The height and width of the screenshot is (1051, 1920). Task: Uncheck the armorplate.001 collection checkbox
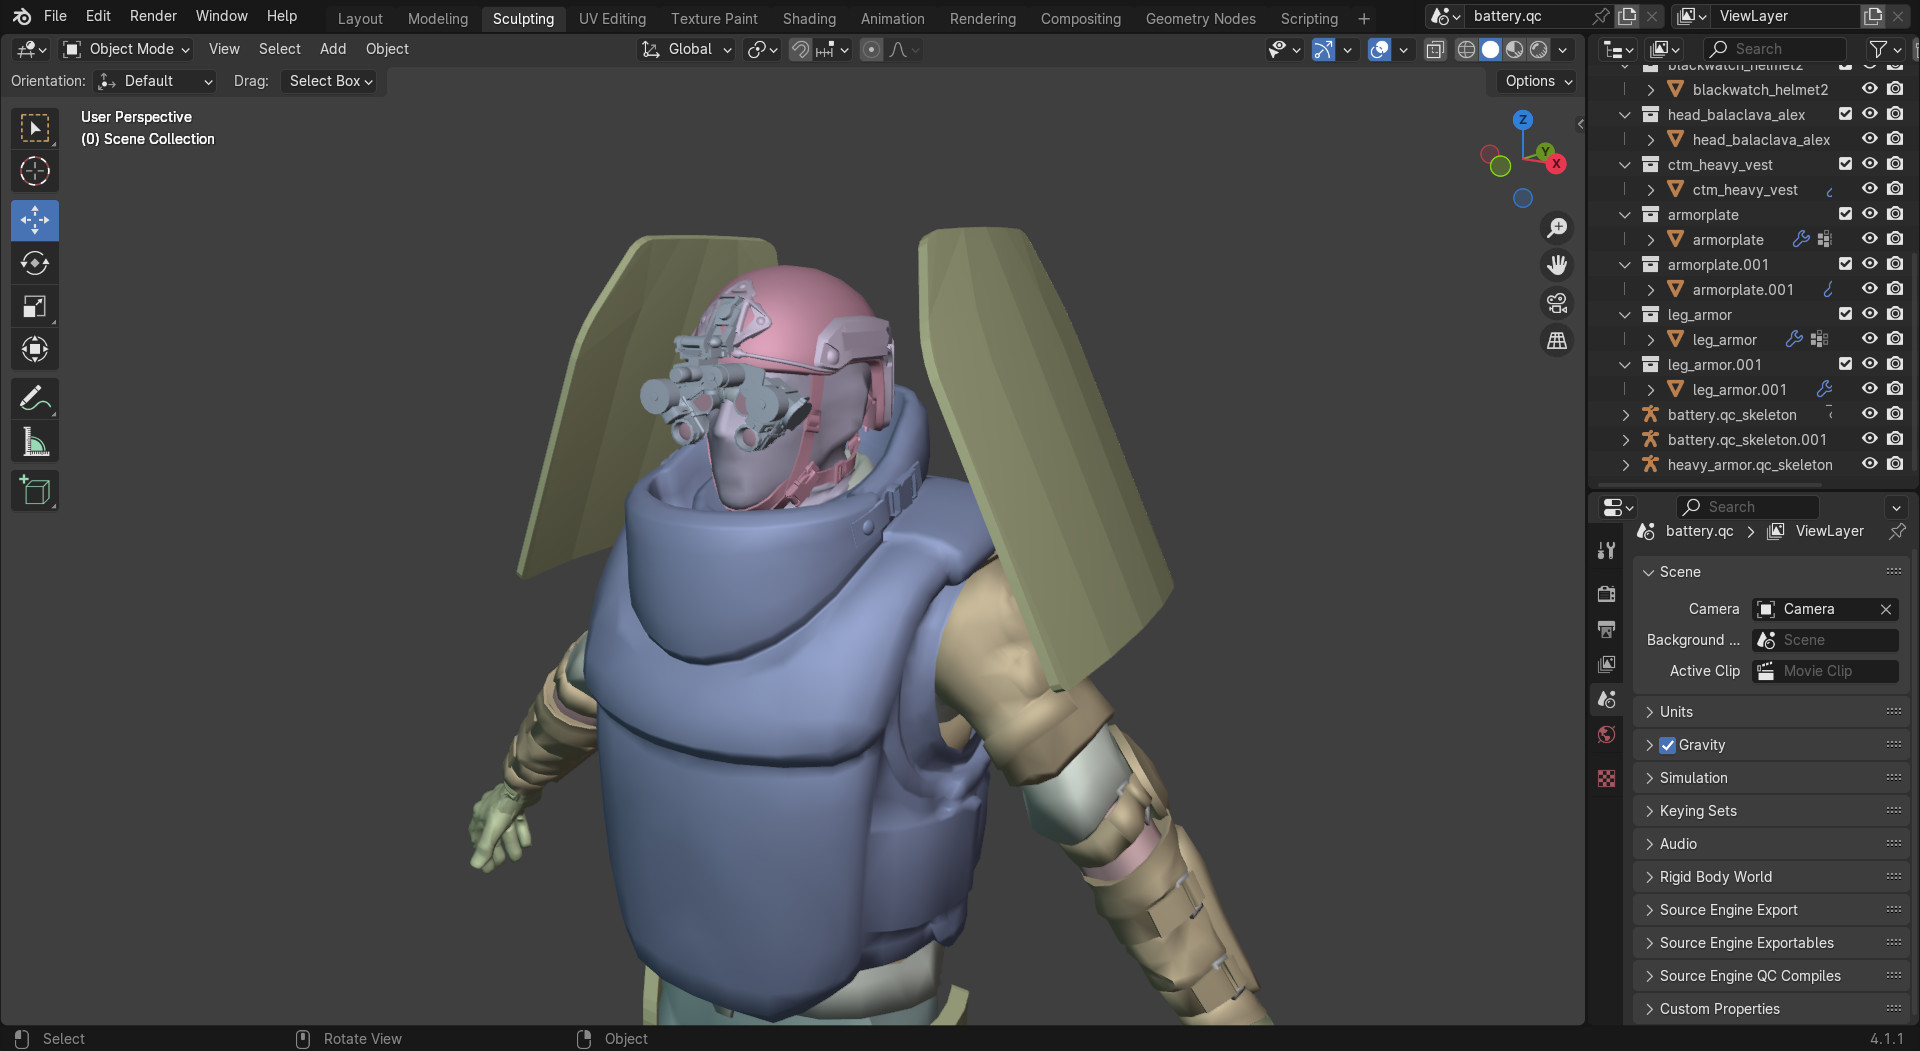pos(1845,263)
